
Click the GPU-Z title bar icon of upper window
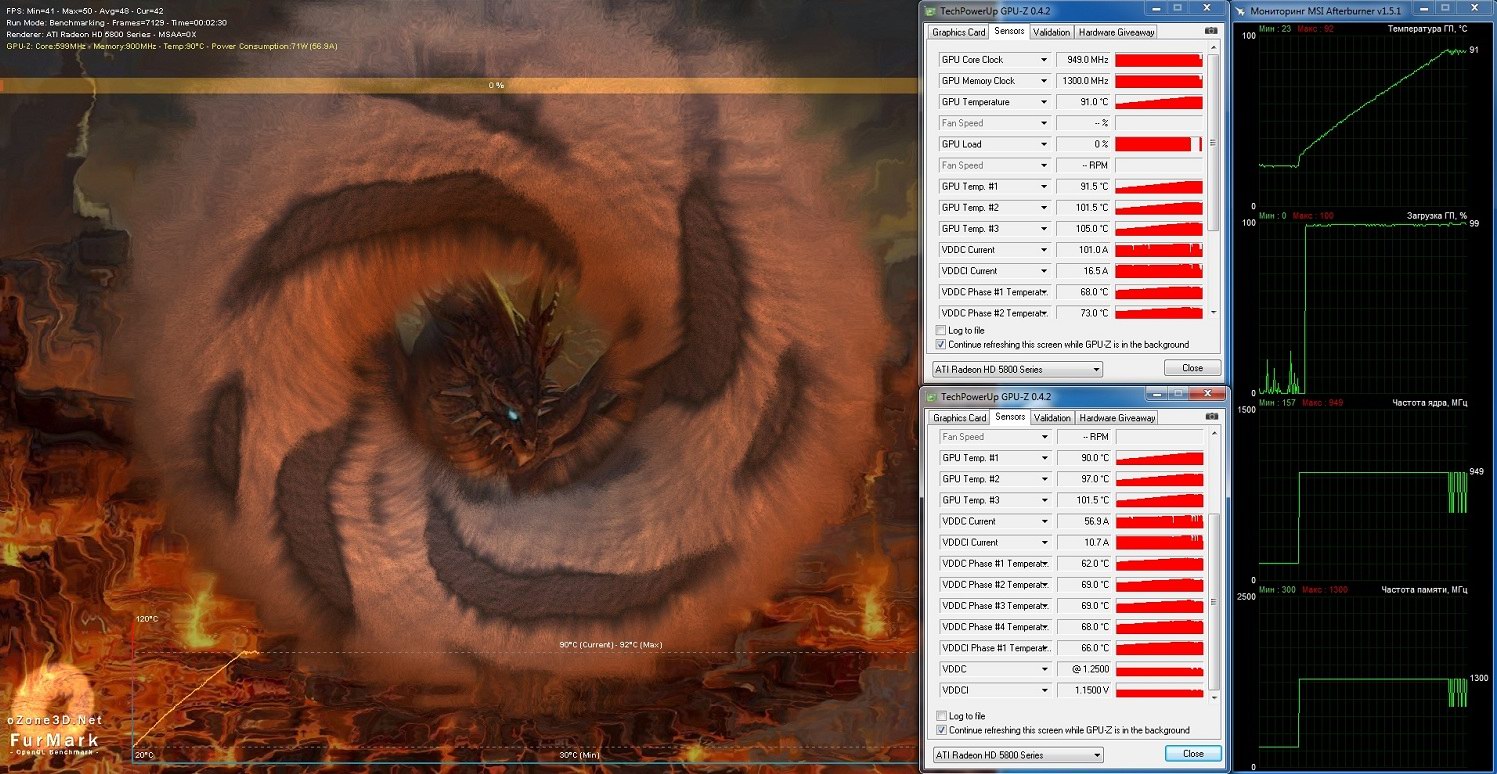(931, 10)
